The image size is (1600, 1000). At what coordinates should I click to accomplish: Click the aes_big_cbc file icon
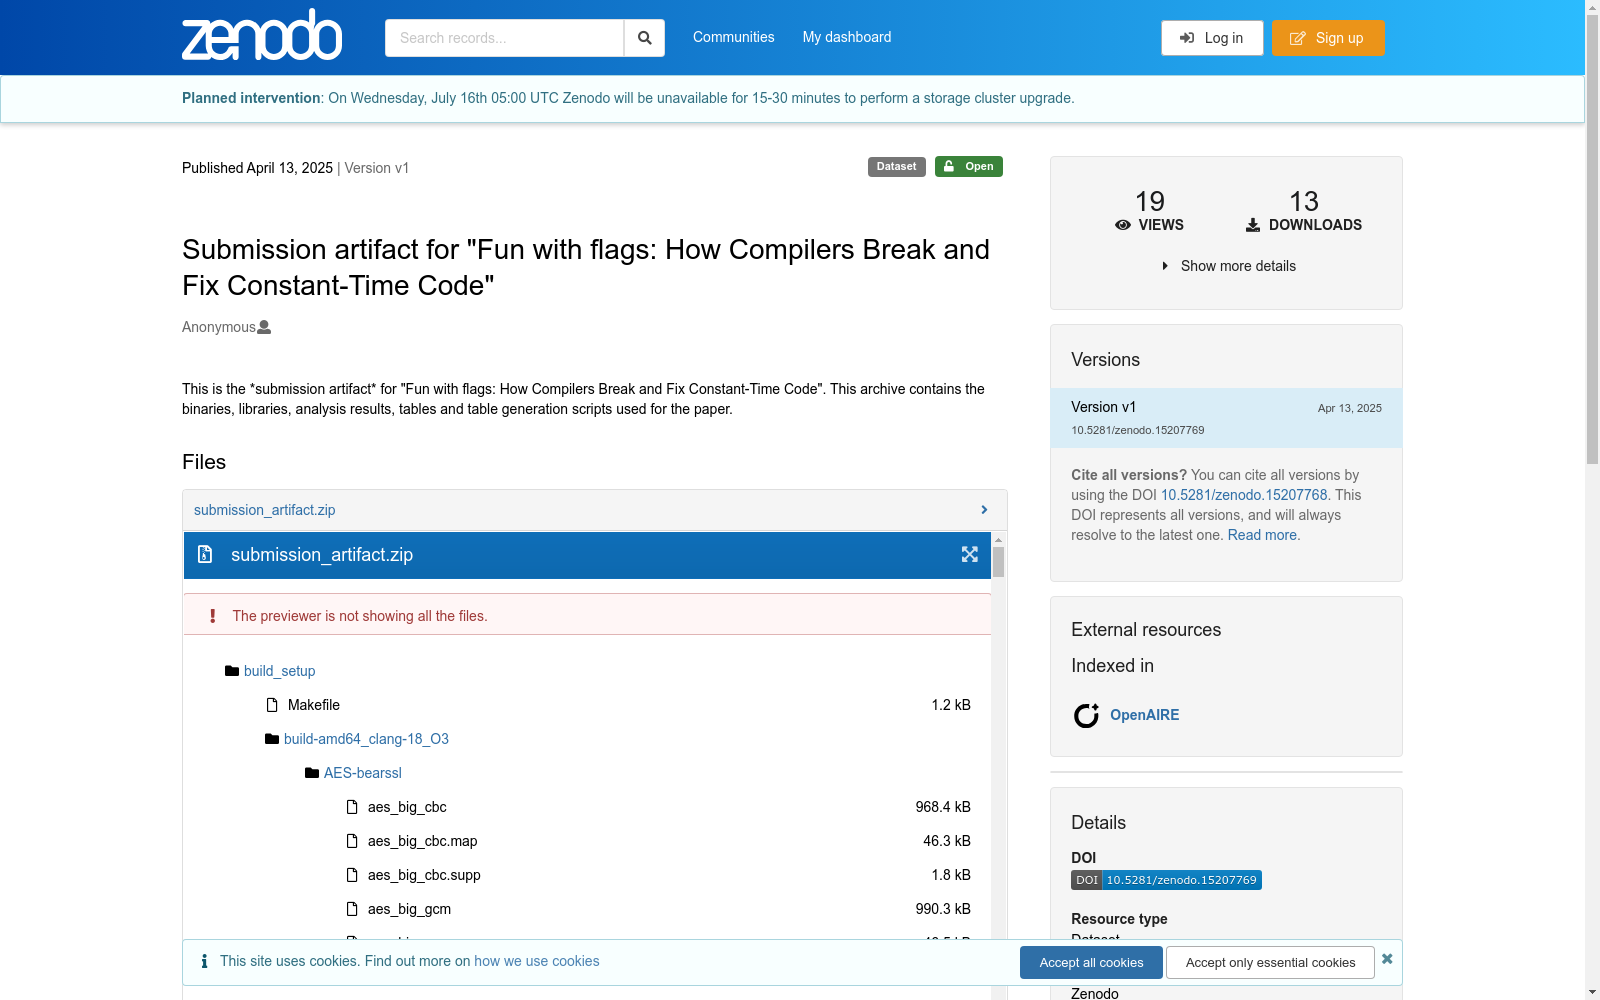coord(352,807)
